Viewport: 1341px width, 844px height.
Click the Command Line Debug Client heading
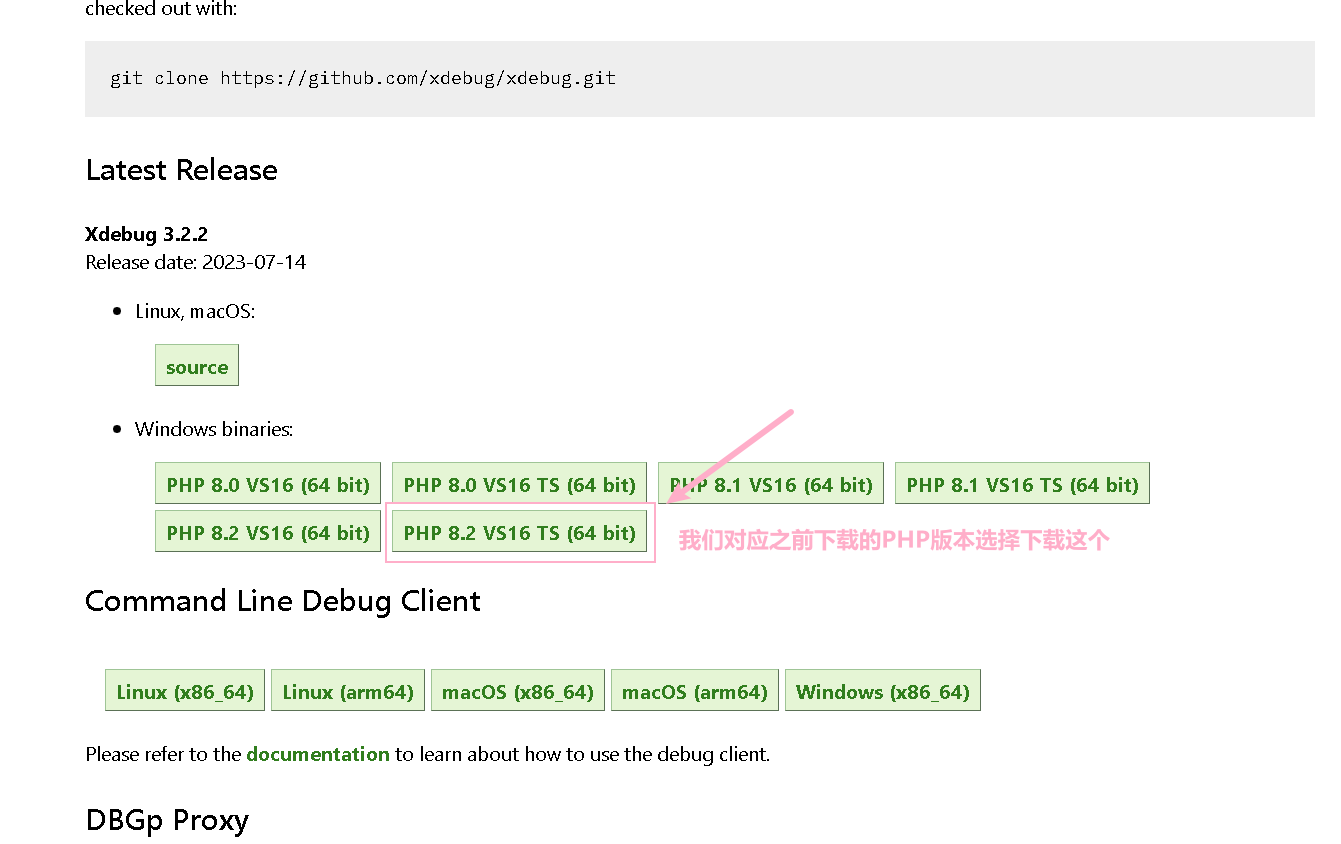click(283, 601)
